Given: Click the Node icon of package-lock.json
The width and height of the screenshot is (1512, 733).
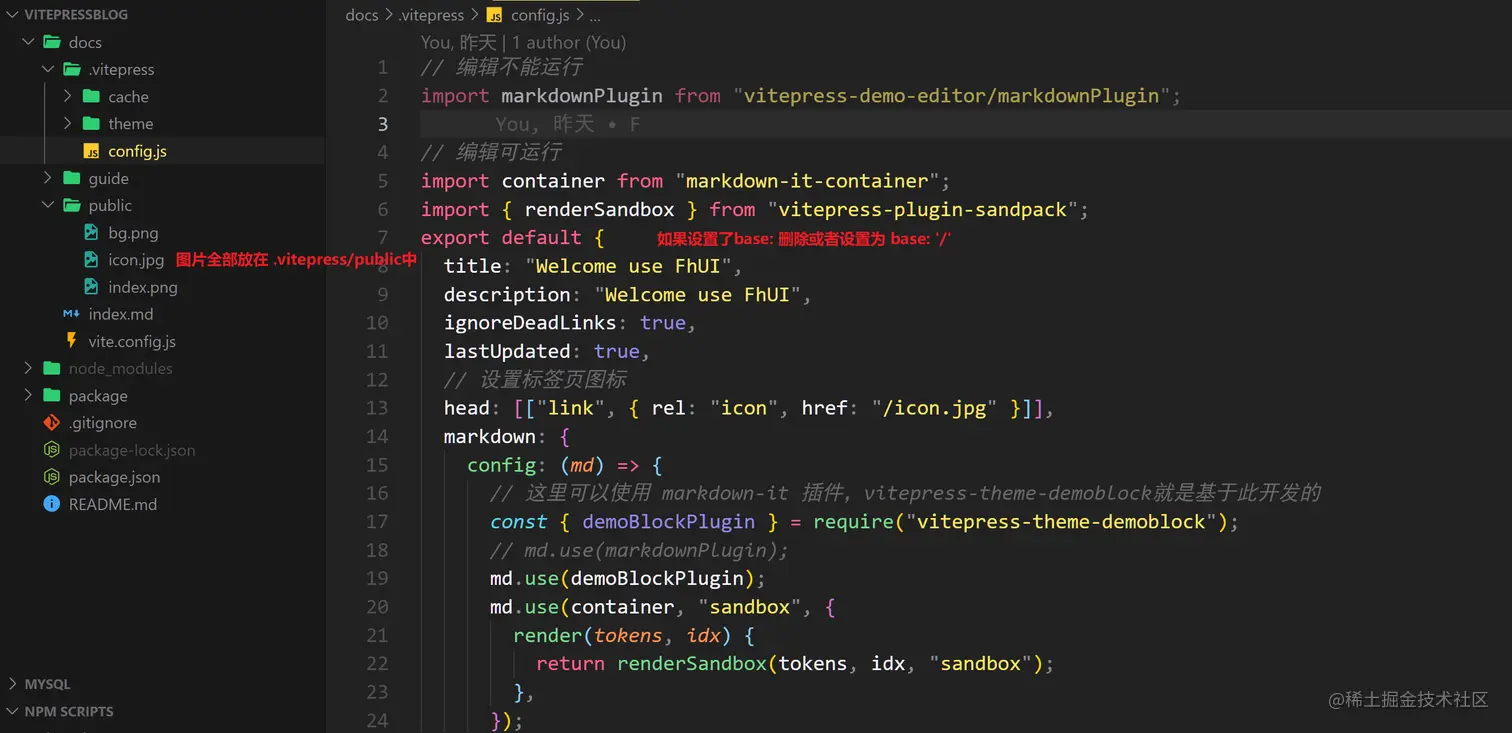Looking at the screenshot, I should click(52, 450).
